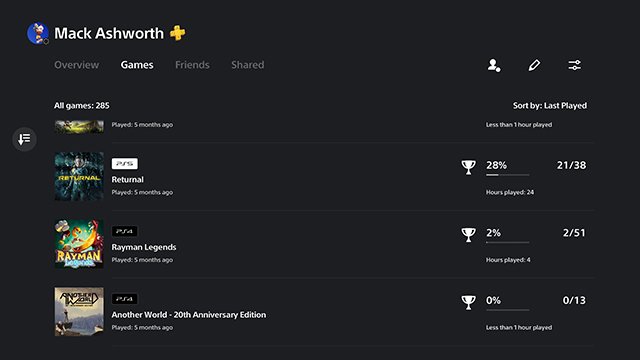
Task: Click the Returnal trophy icon
Action: [x=469, y=167]
